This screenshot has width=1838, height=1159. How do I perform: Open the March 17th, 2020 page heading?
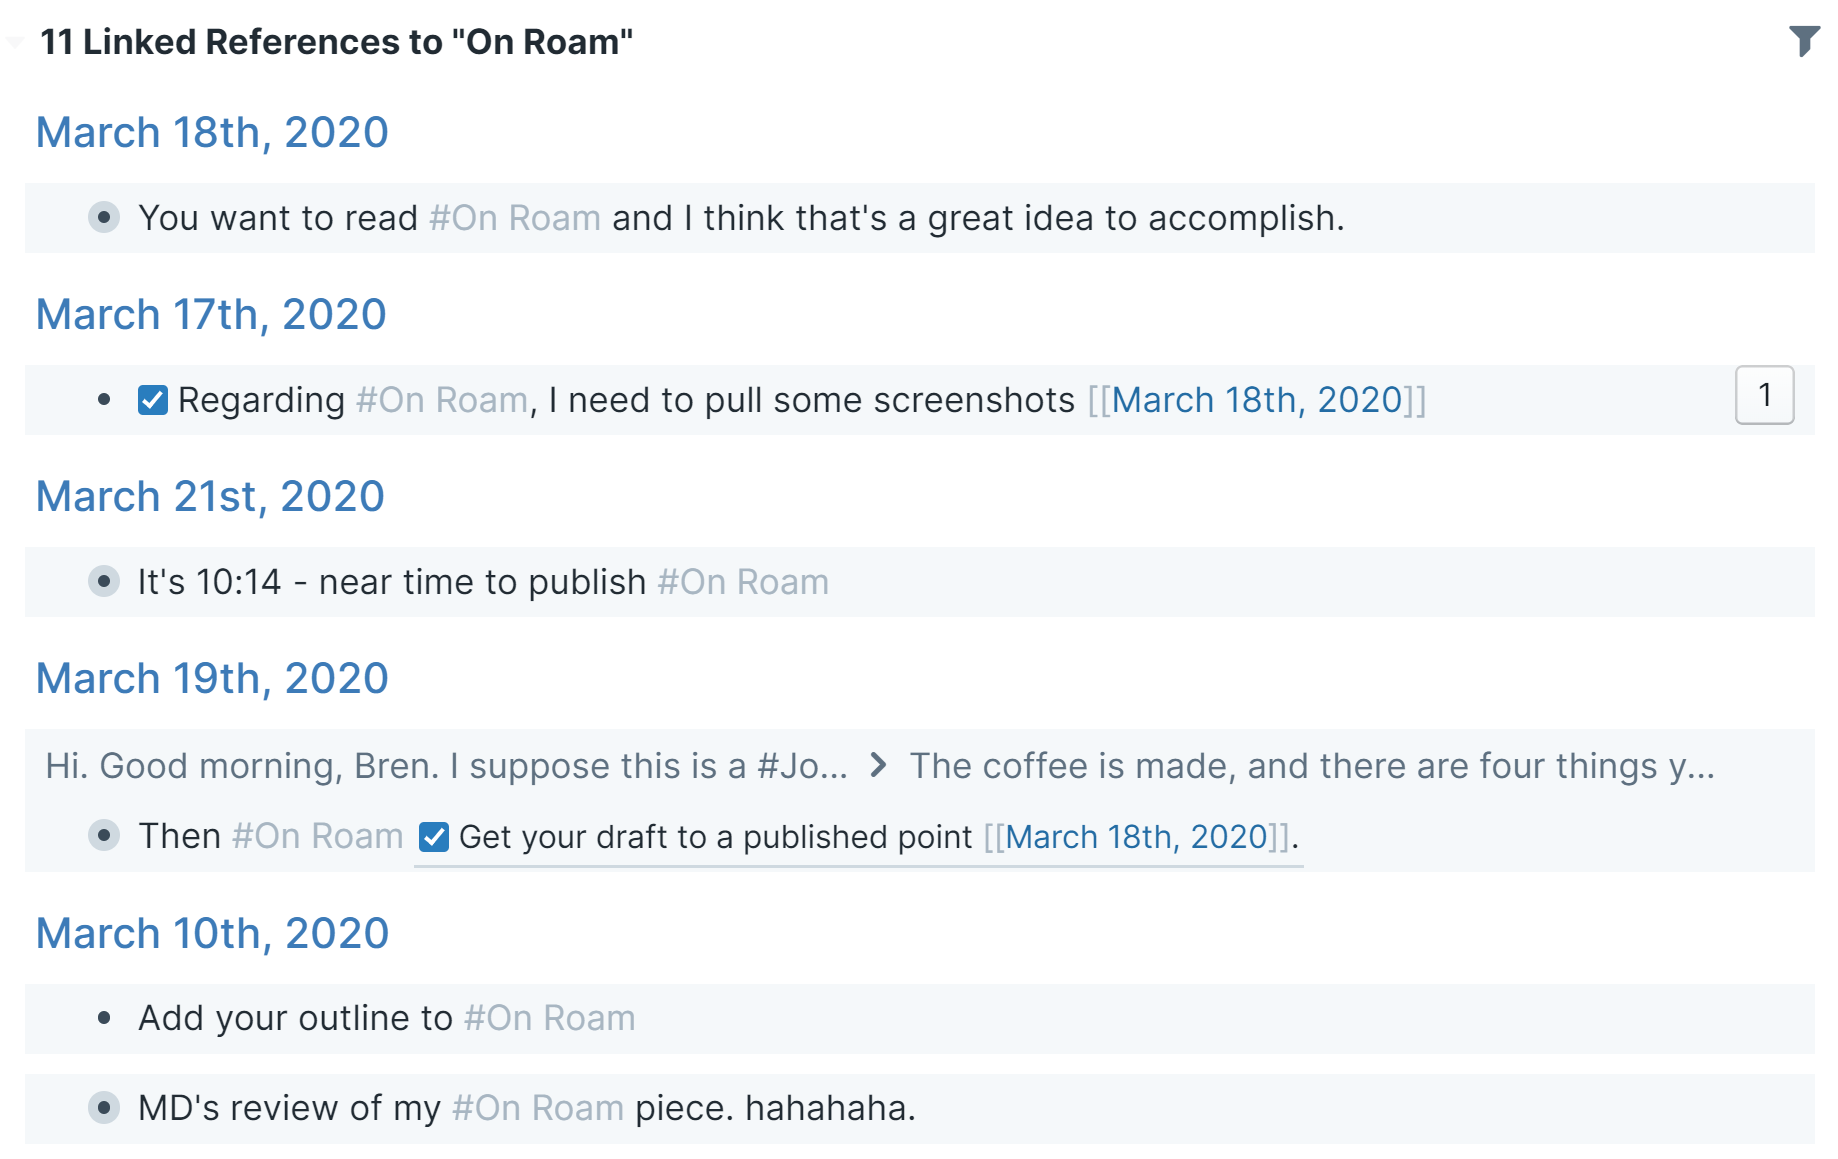click(x=211, y=314)
